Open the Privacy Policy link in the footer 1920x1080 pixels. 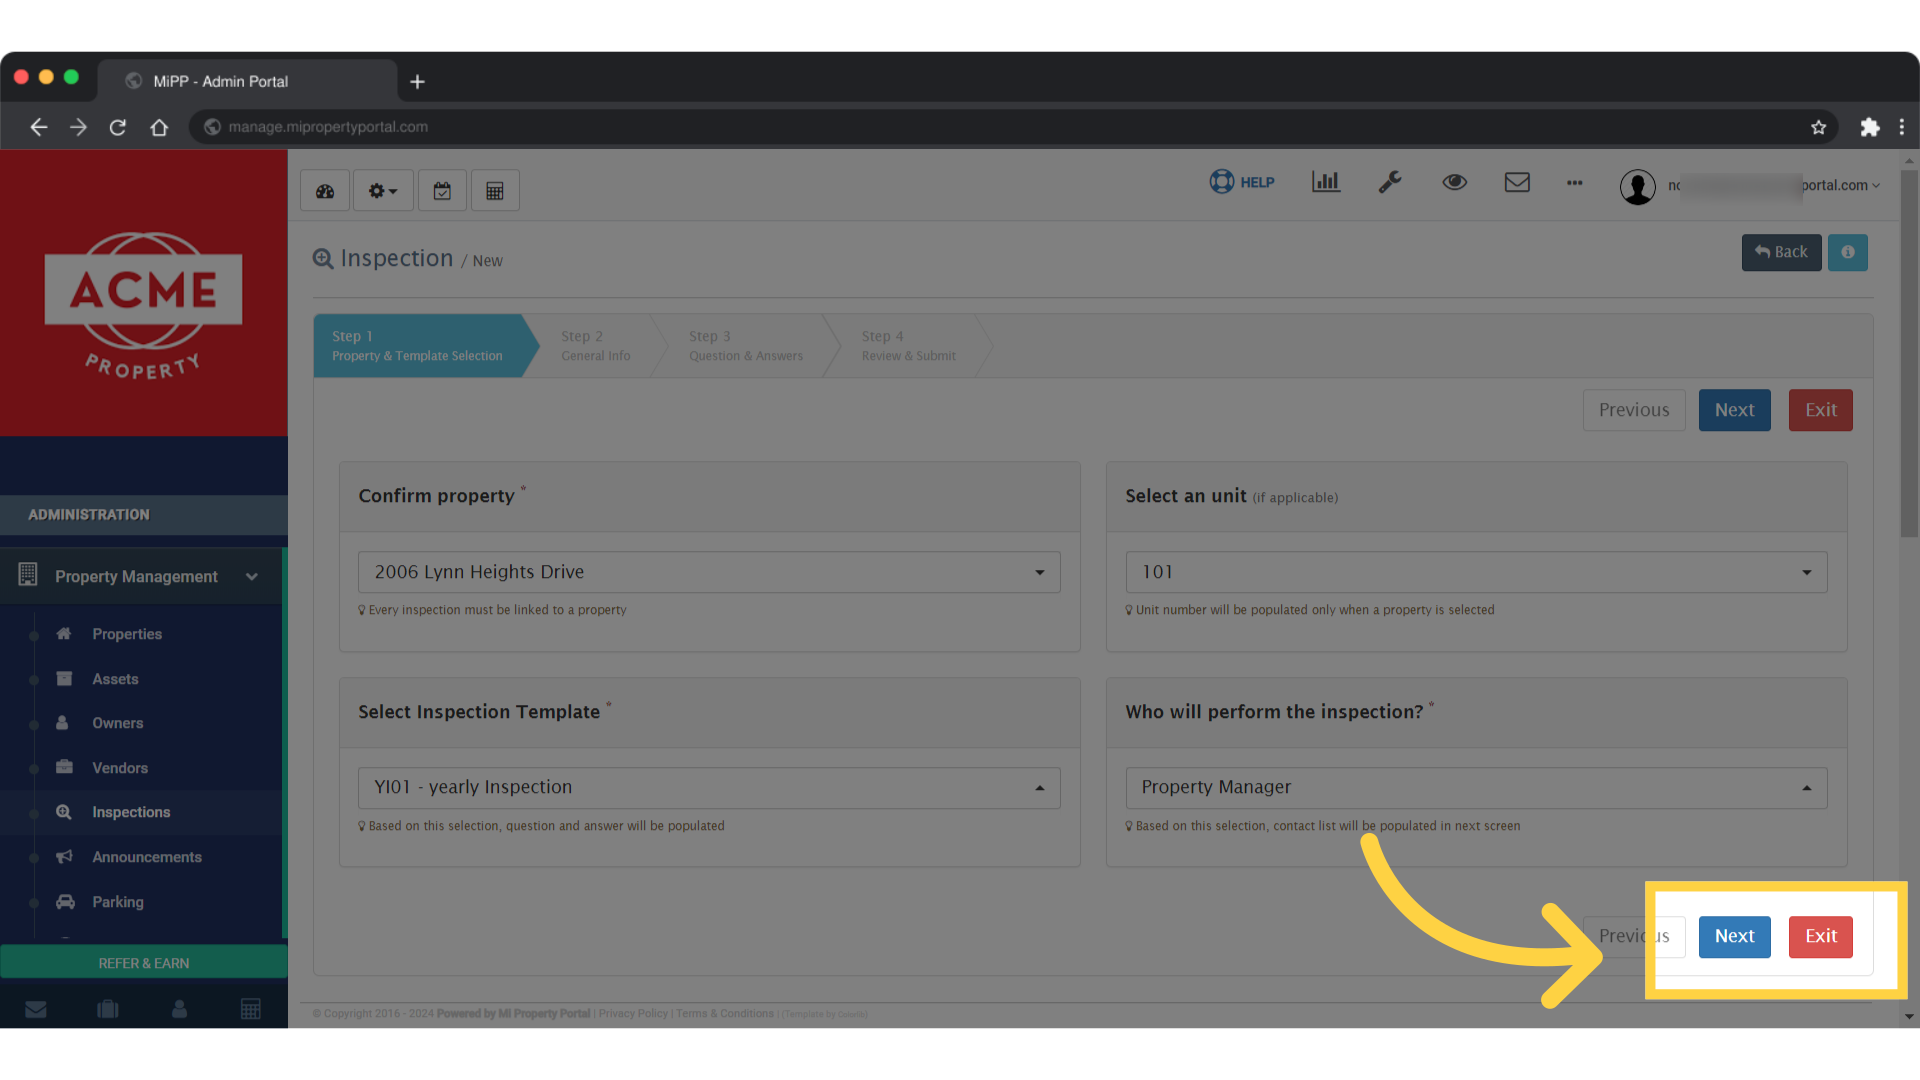tap(632, 1013)
